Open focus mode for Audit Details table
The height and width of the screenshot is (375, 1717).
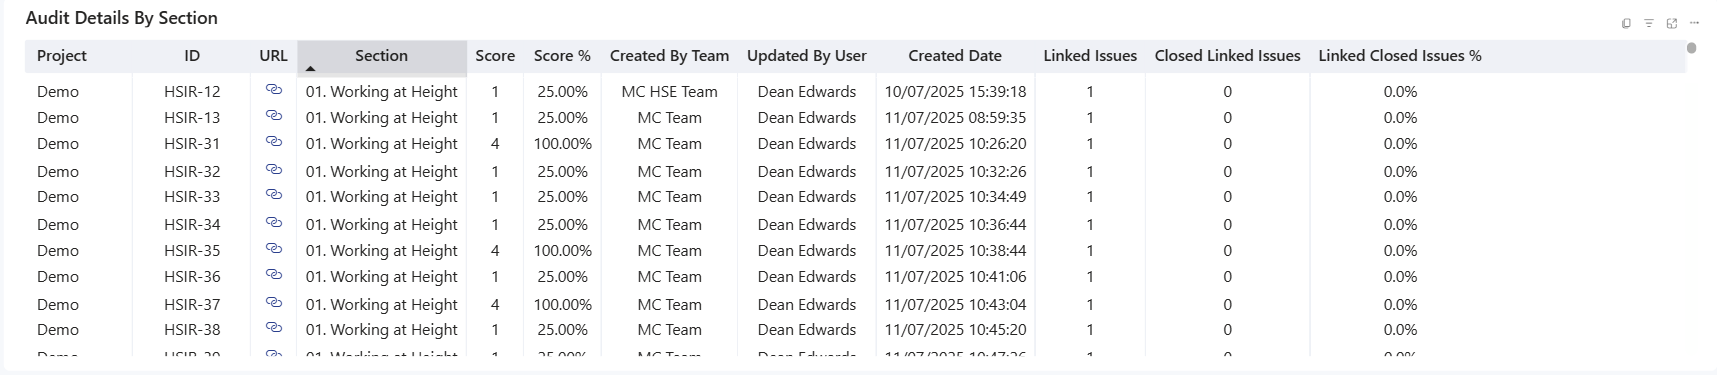(x=1672, y=23)
